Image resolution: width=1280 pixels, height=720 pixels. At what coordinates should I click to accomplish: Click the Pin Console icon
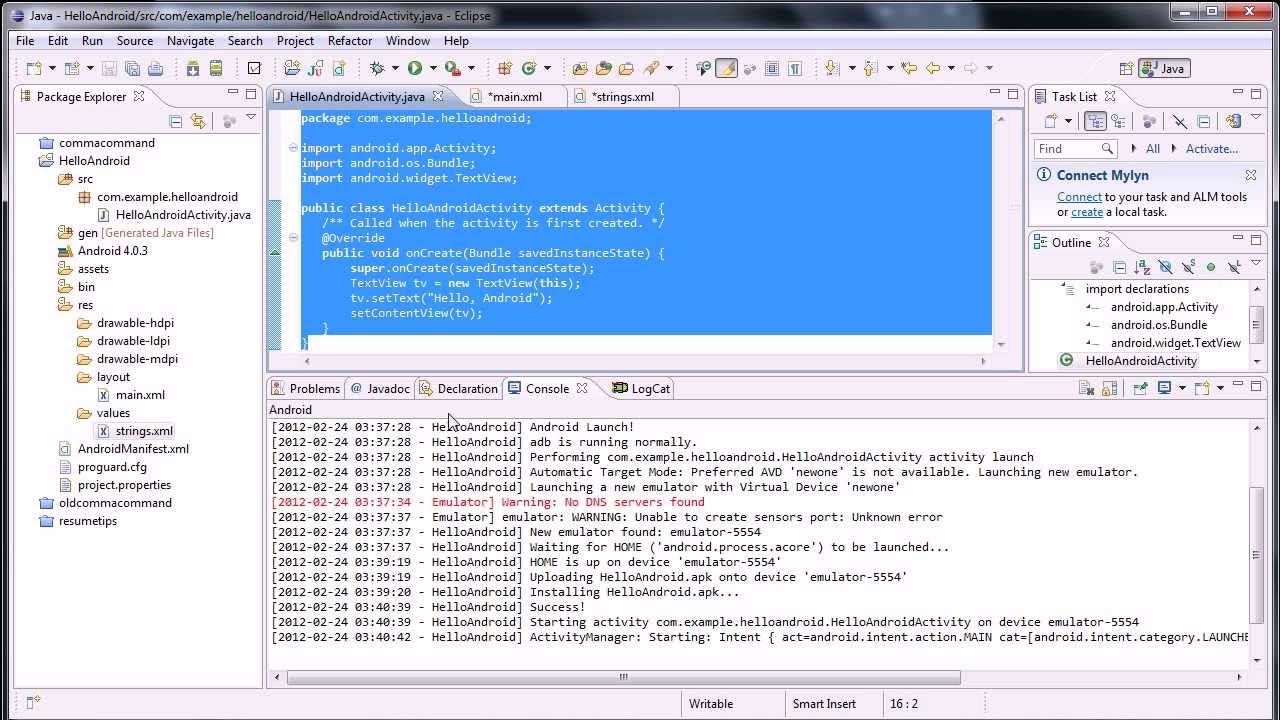[1140, 388]
